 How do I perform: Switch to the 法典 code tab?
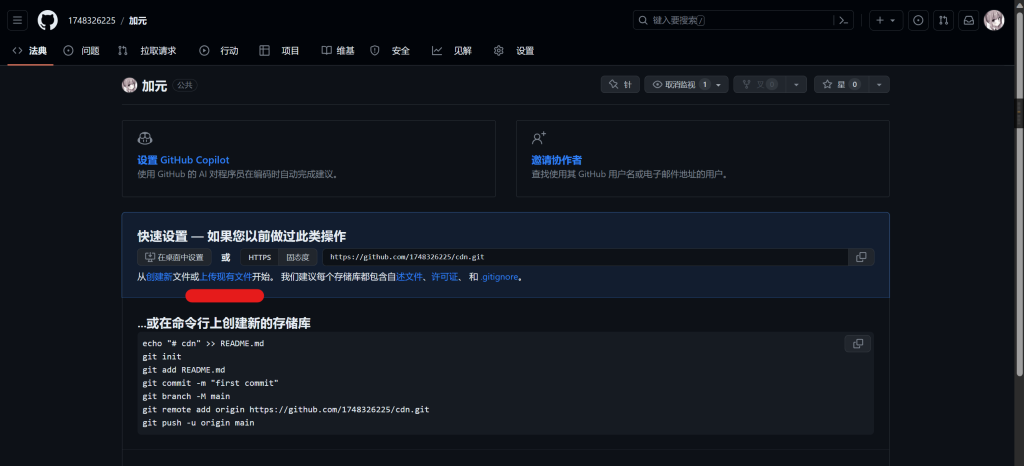(x=30, y=51)
